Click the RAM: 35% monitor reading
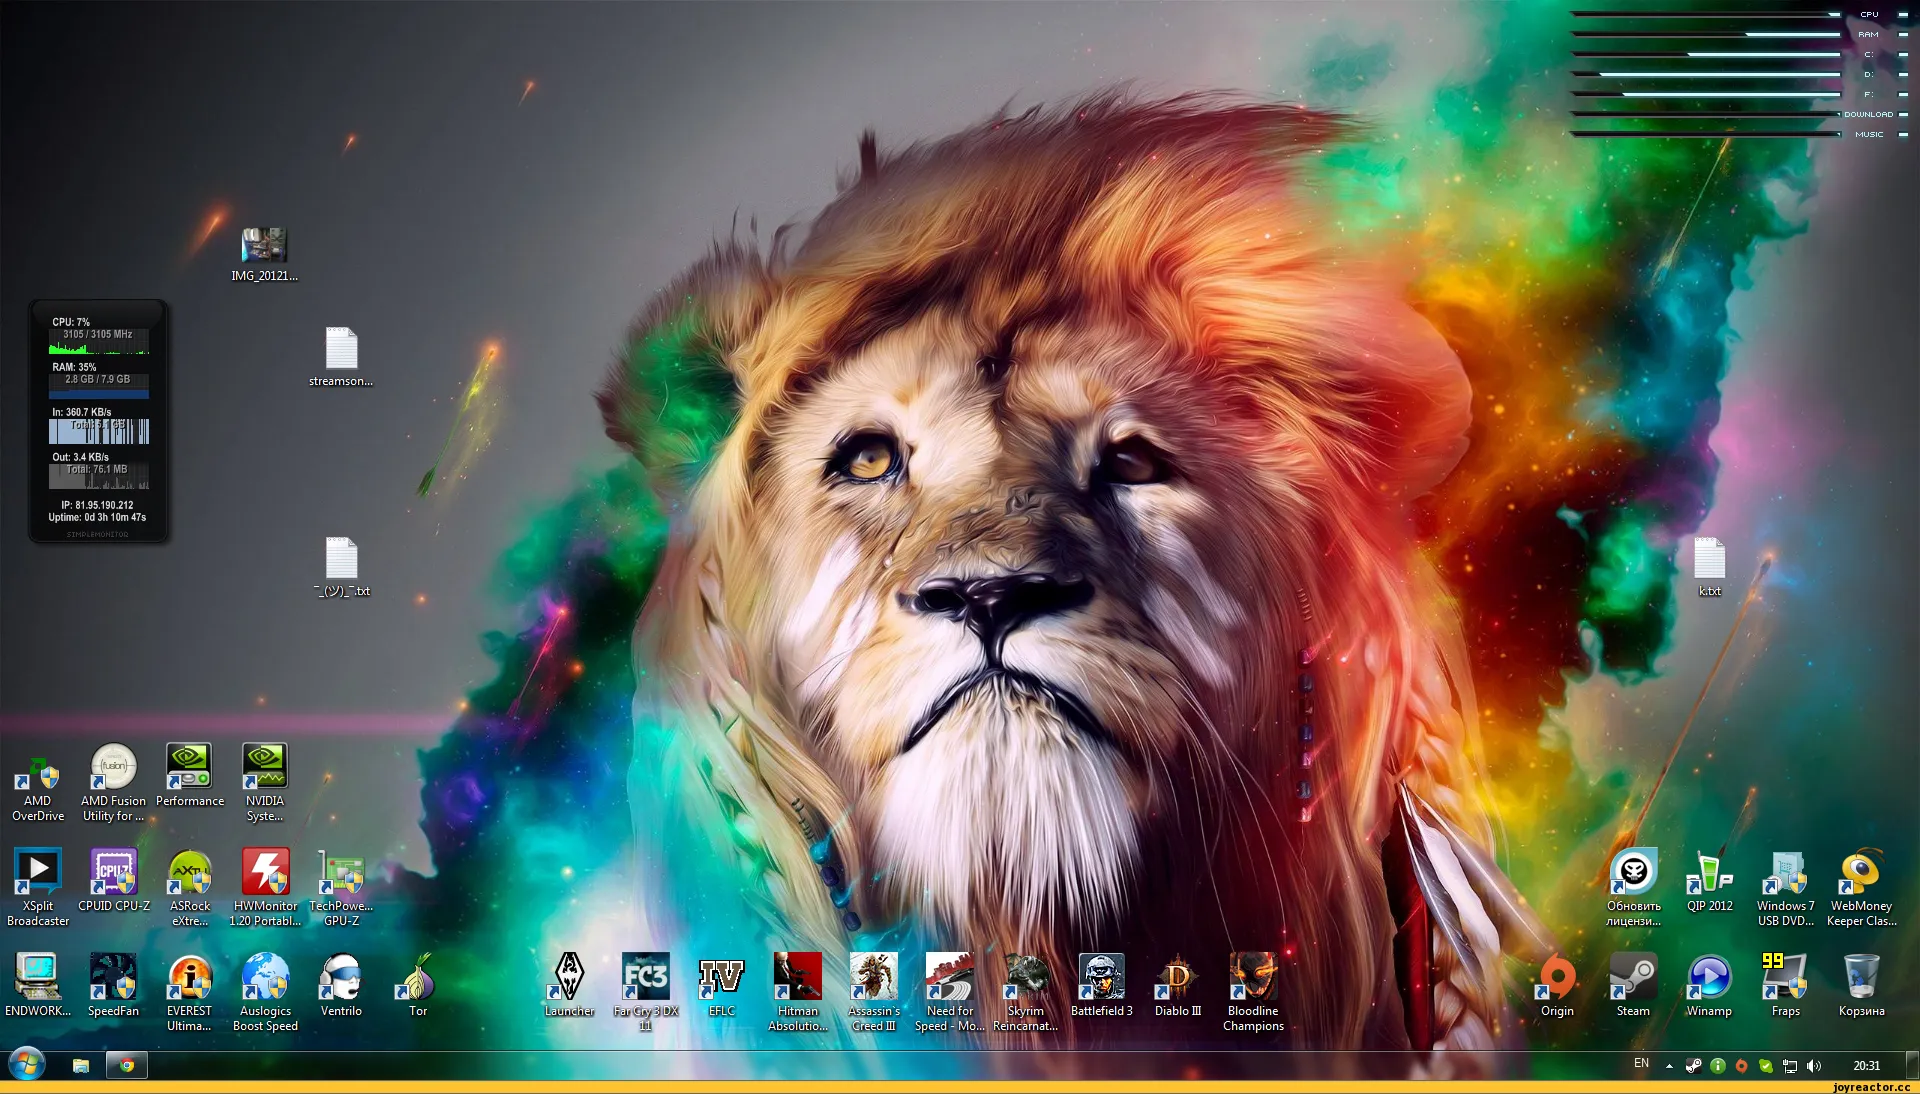 [74, 367]
